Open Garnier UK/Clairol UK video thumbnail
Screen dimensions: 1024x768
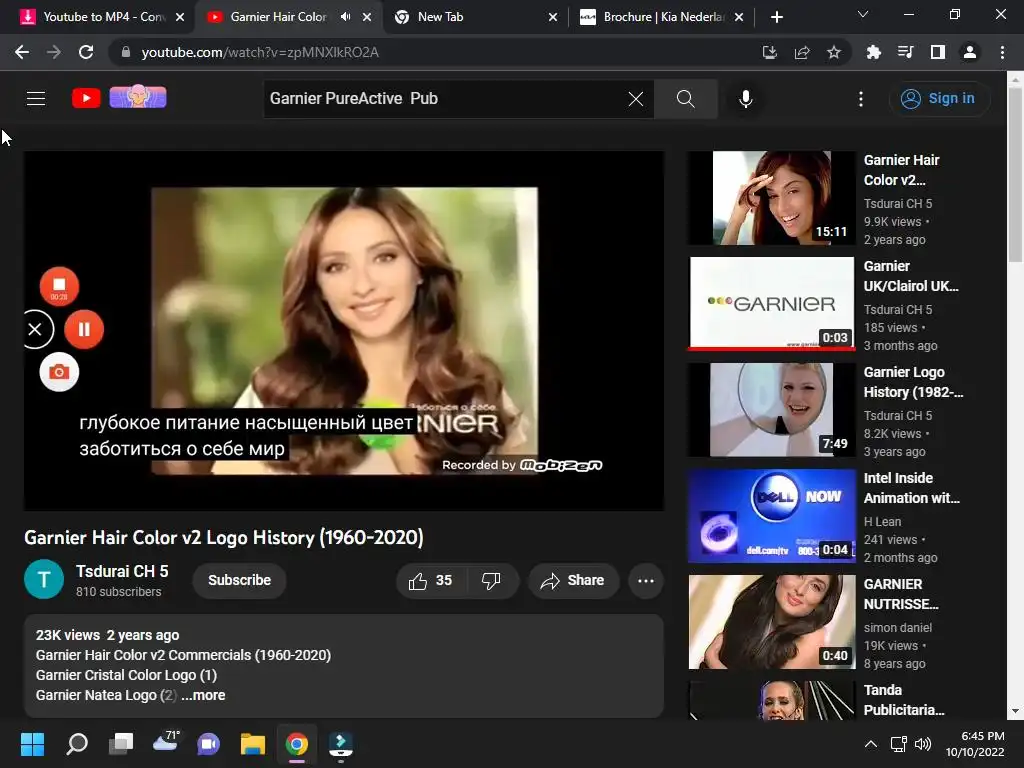(772, 304)
